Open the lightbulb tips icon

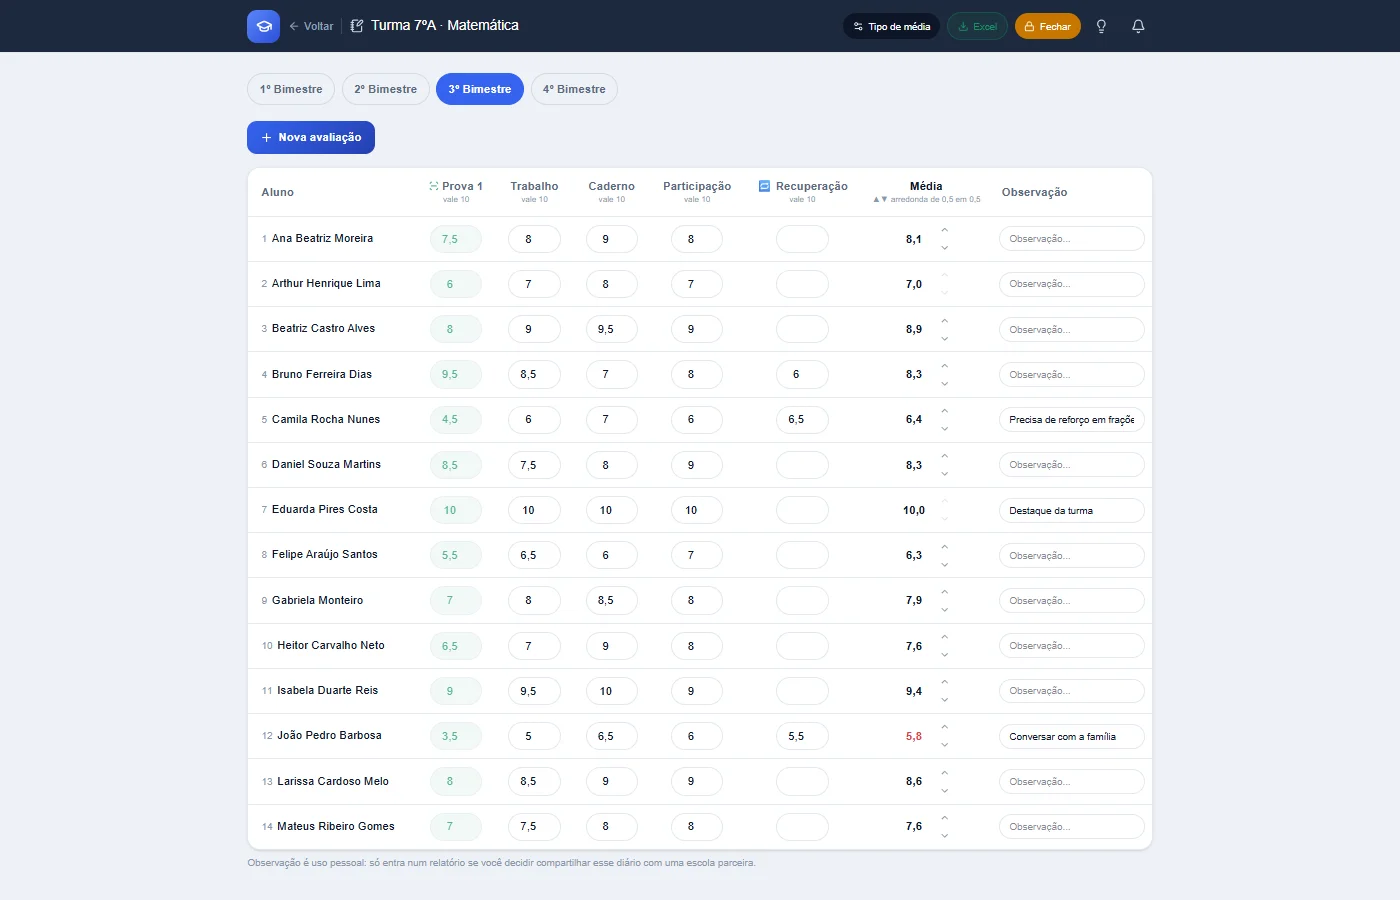pyautogui.click(x=1101, y=26)
